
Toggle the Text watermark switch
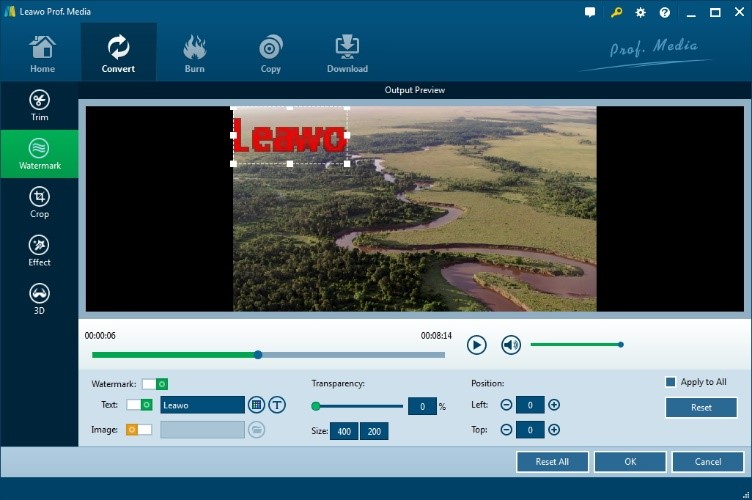139,405
